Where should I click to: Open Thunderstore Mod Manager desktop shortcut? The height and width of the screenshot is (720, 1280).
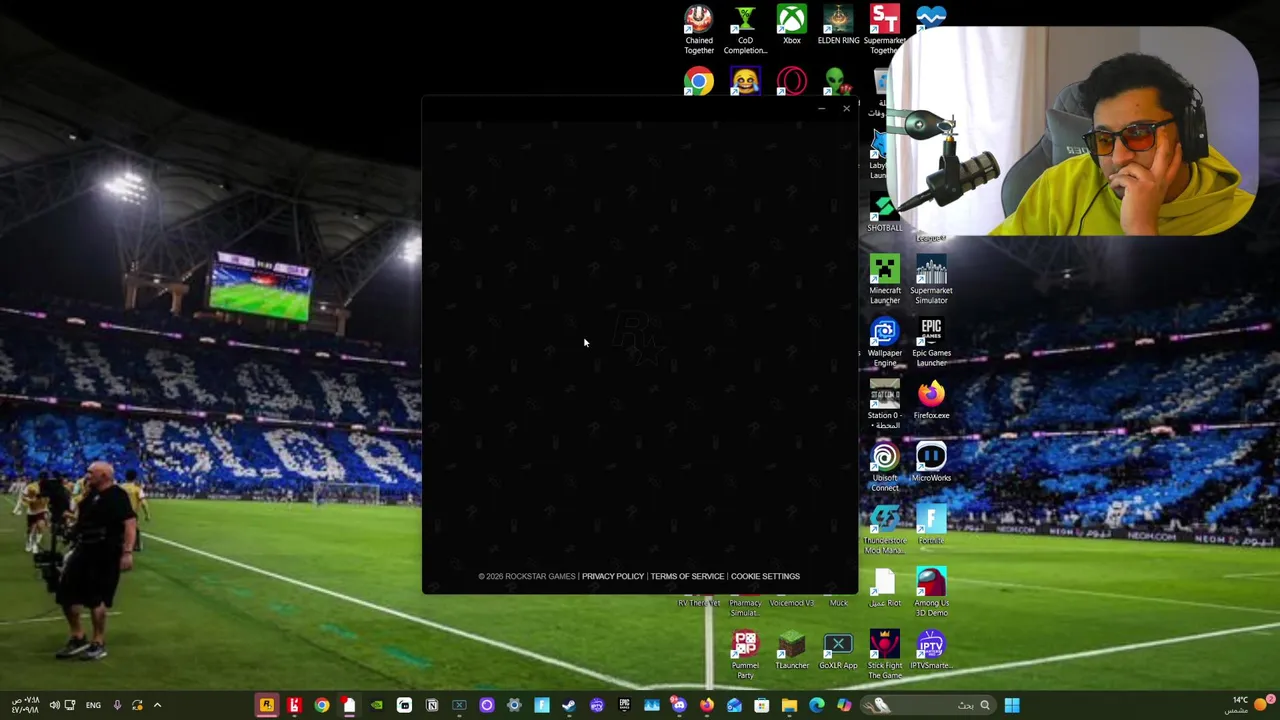[884, 529]
